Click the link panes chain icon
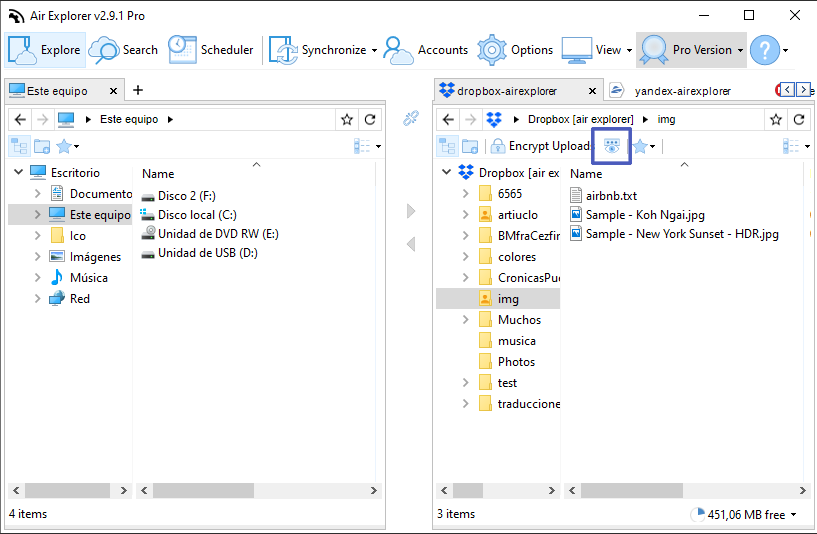Screen dimensions: 817x534 click(x=411, y=118)
